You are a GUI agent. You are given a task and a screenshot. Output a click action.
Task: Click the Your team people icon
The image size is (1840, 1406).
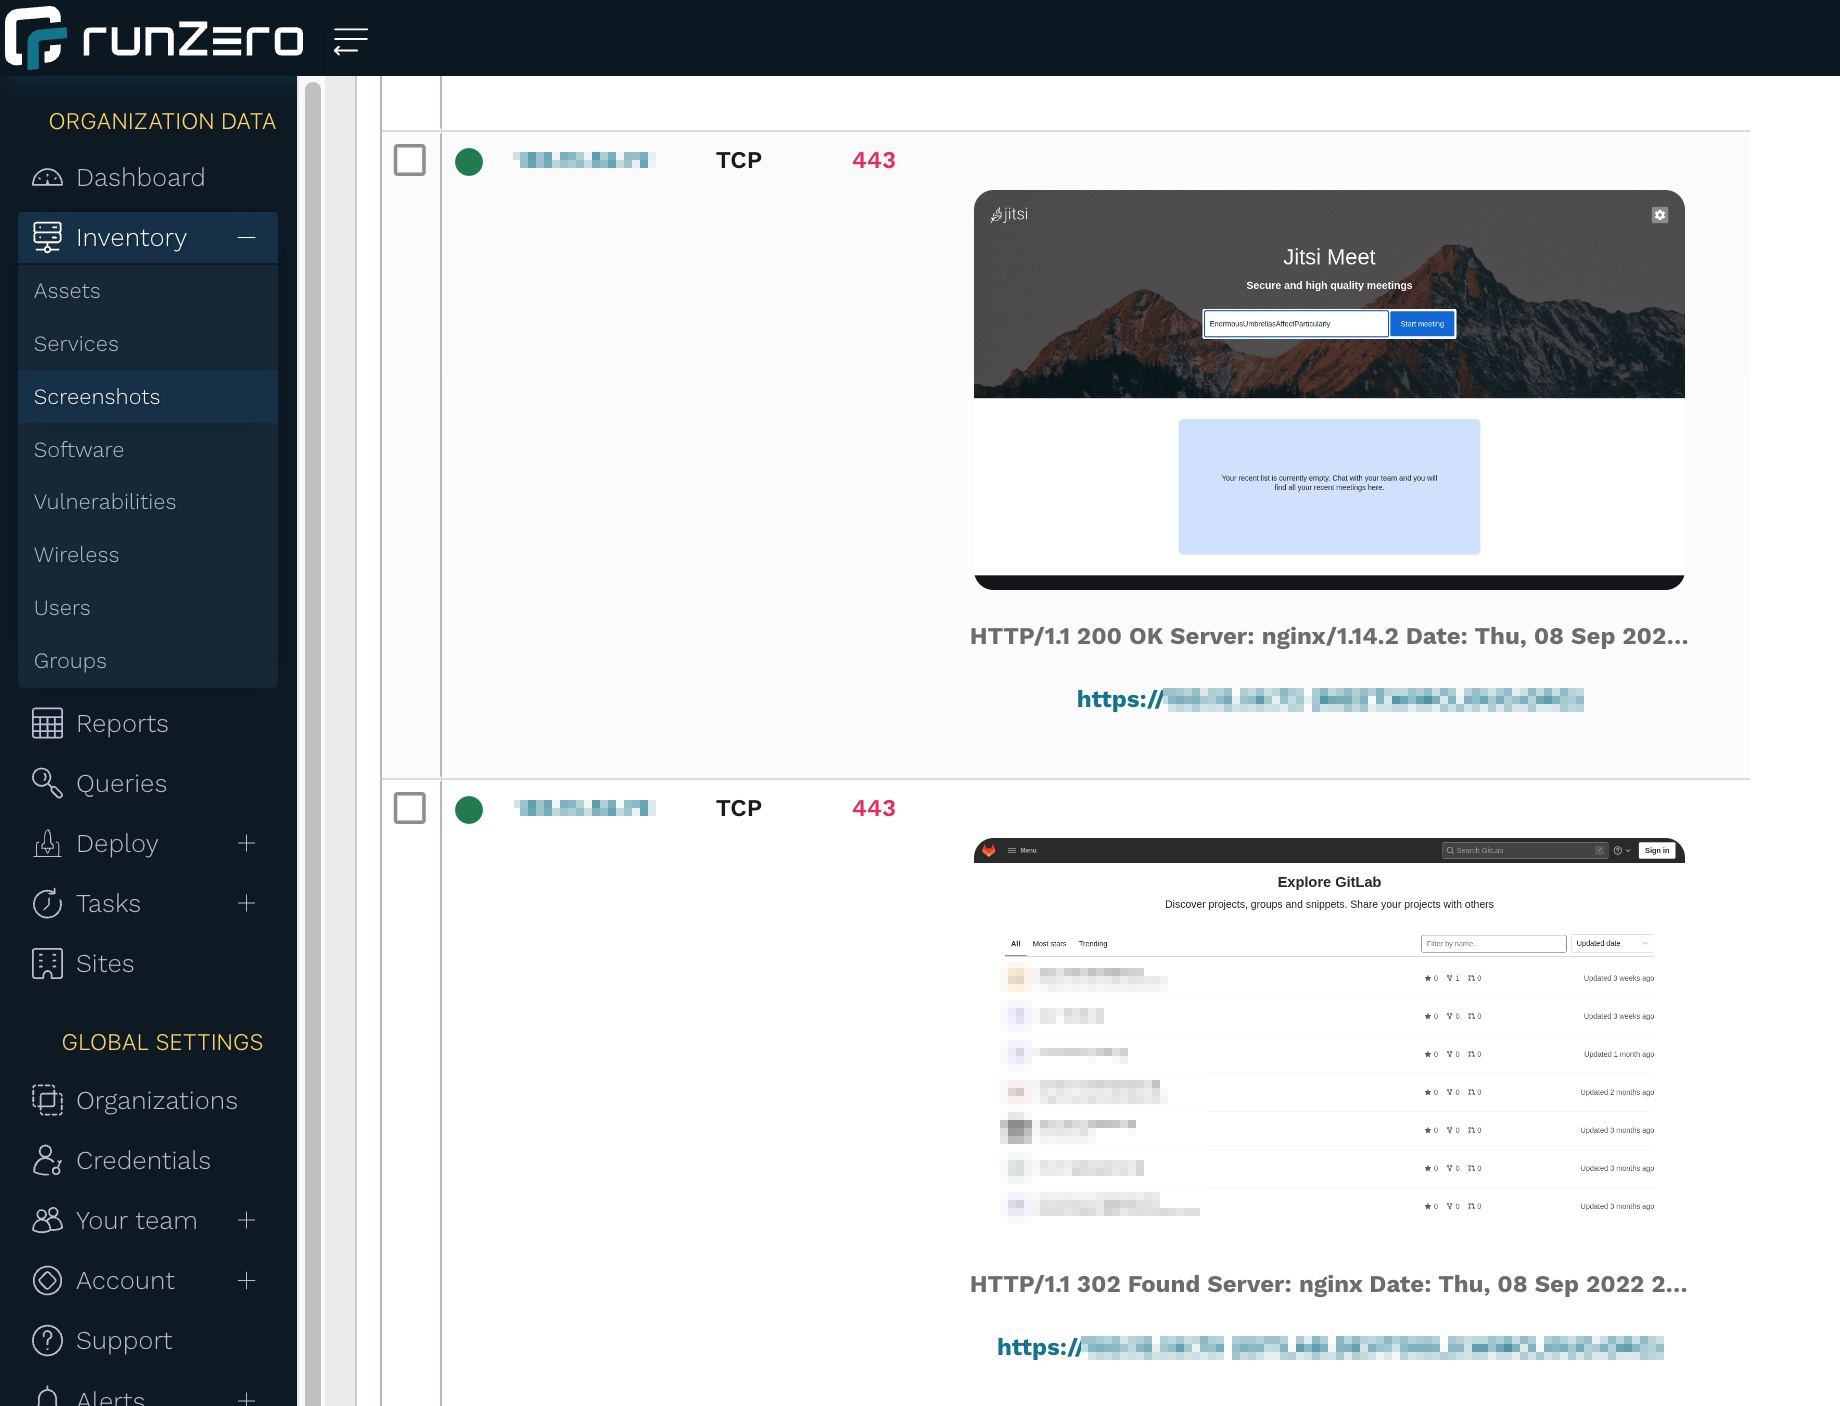pos(47,1220)
